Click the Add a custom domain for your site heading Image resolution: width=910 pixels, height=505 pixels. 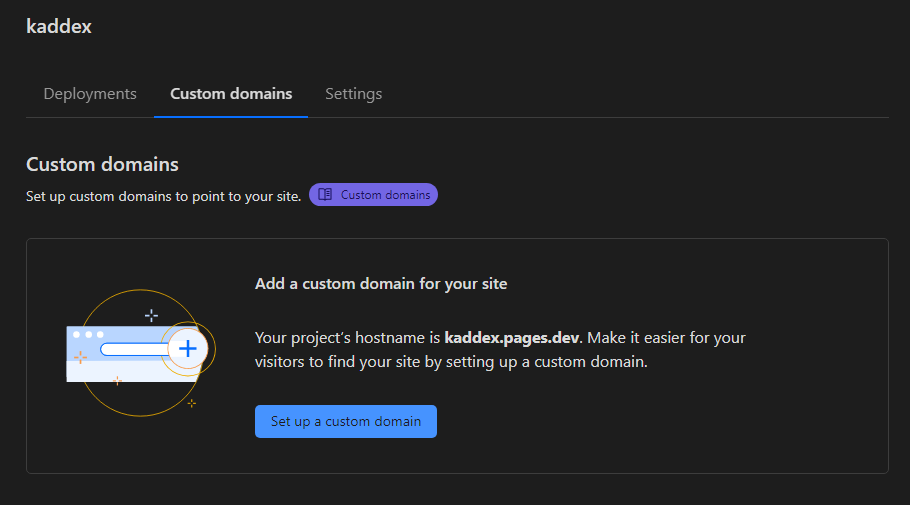(381, 284)
